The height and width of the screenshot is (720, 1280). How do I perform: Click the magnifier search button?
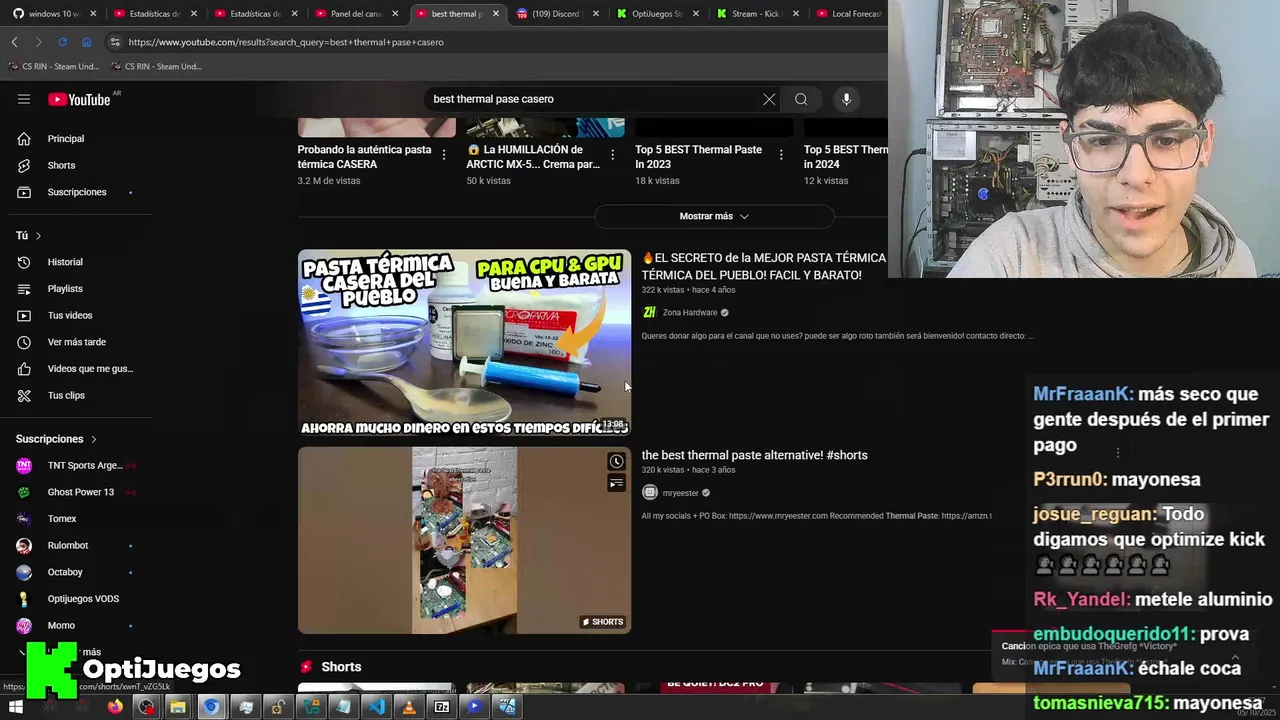(801, 99)
